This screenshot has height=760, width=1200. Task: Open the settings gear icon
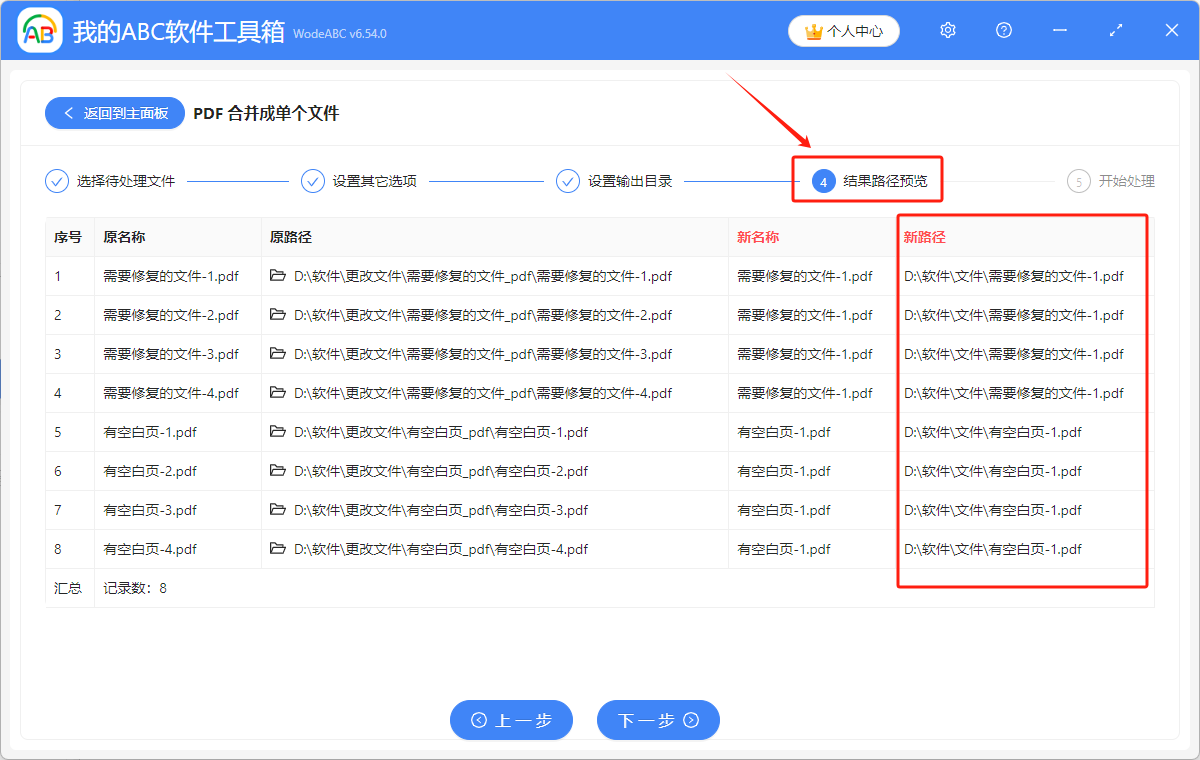click(x=947, y=30)
